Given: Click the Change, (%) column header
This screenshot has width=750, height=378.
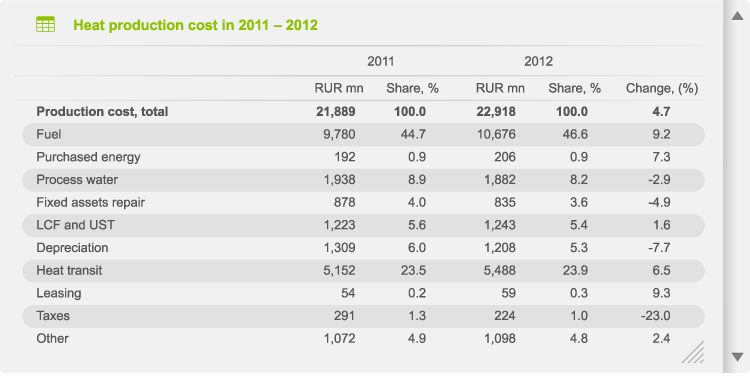Looking at the screenshot, I should coord(662,89).
